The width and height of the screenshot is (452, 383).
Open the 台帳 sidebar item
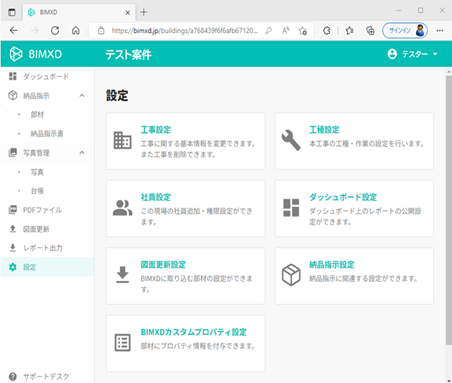37,191
